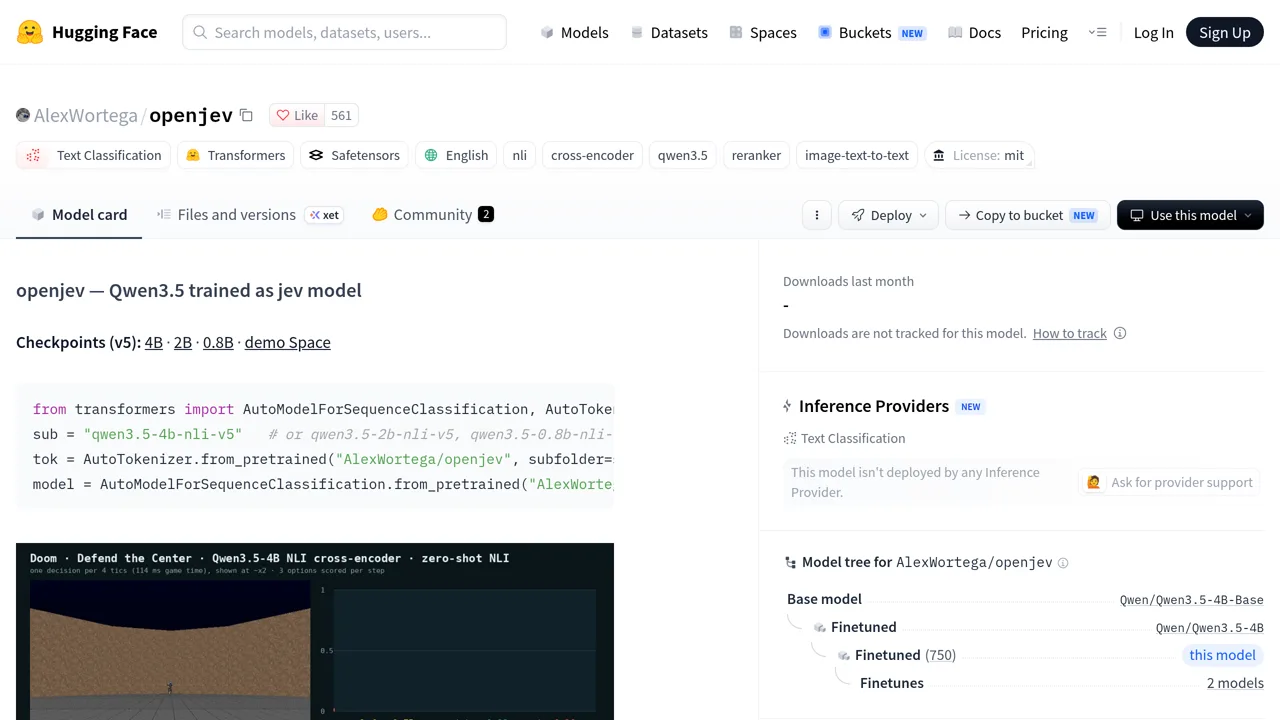
Task: Select the Text Classification tag
Action: click(93, 155)
